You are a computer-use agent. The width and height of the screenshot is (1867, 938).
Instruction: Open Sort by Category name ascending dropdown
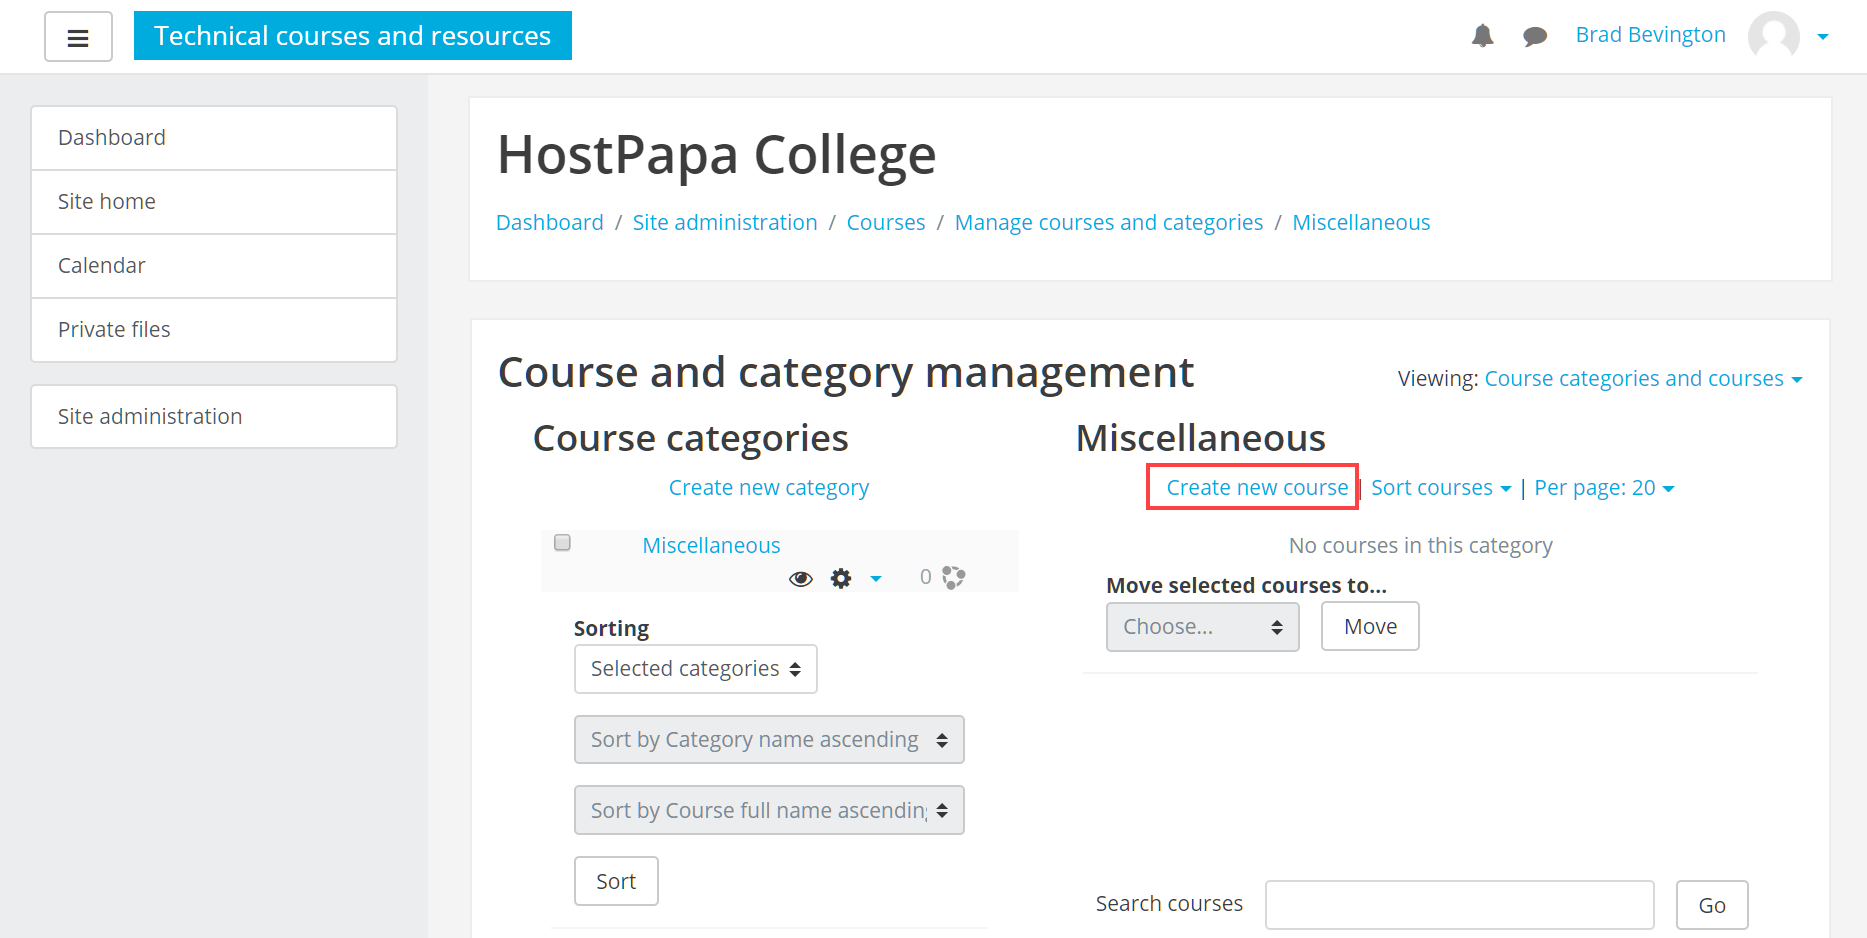(769, 740)
